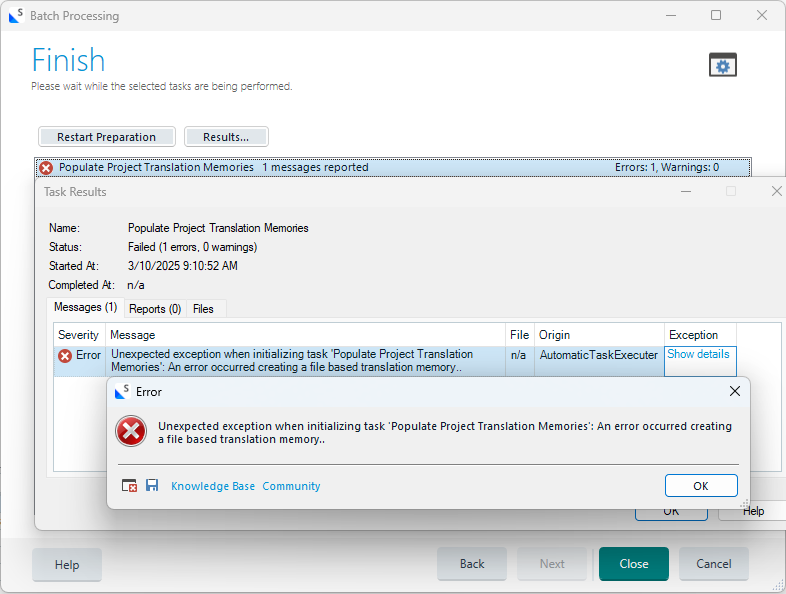
Task: Maximize the Batch Processing window
Action: [x=716, y=16]
